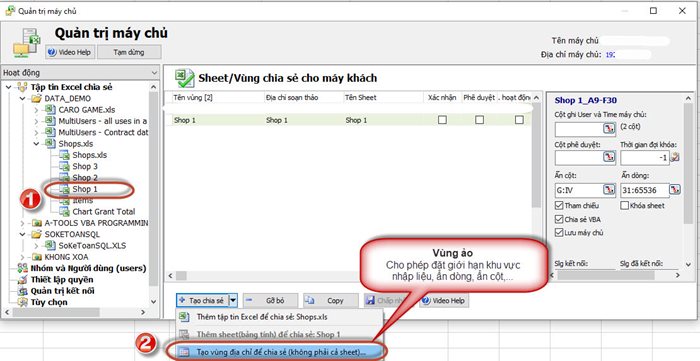
Task: Click question-mark icon on bottom Video Help button
Action: point(426,300)
